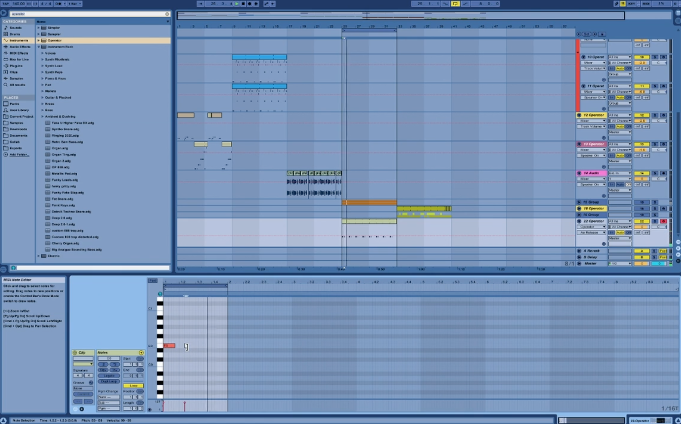The width and height of the screenshot is (681, 424).
Task: Click the Notes box round options button
Action: [x=141, y=352]
